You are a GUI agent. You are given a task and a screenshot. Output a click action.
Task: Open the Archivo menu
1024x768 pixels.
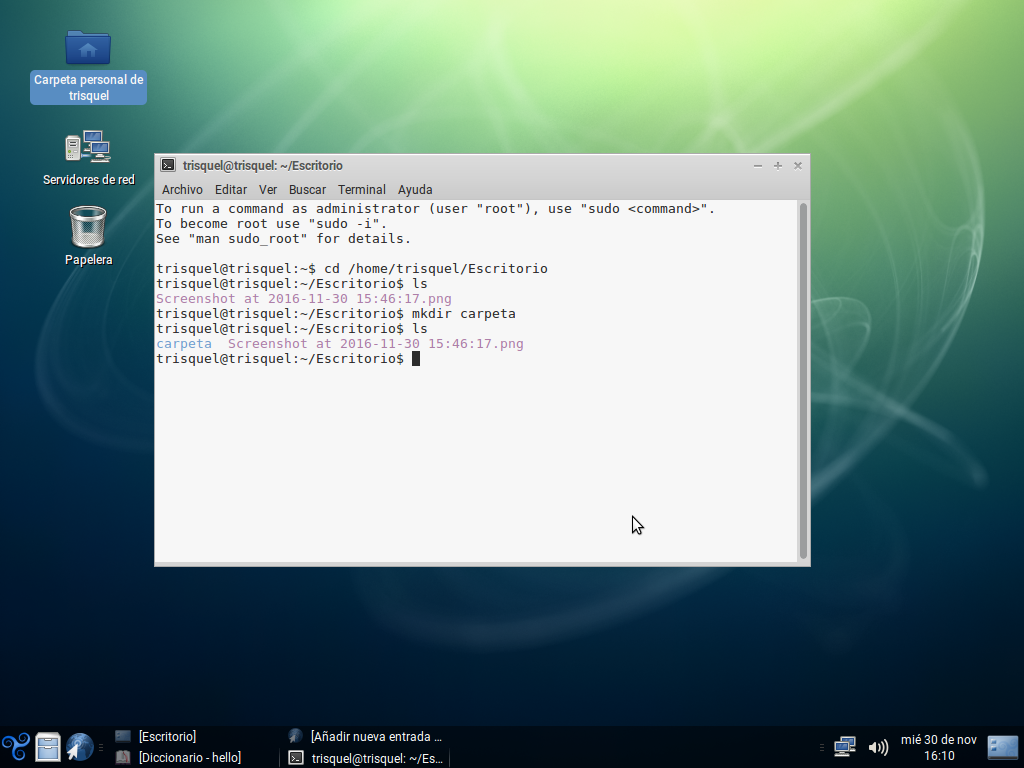(x=182, y=189)
